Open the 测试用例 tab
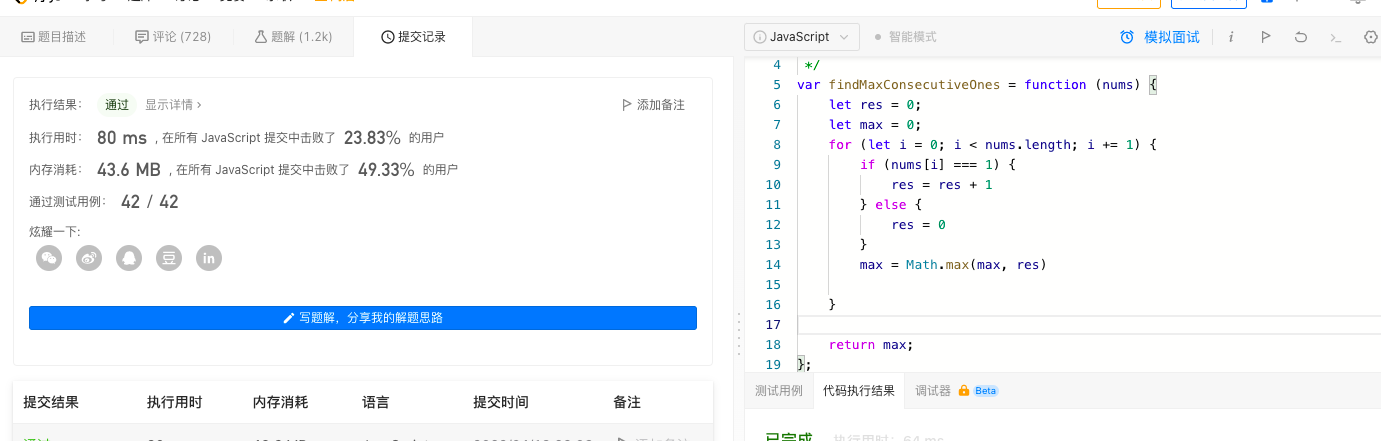The height and width of the screenshot is (441, 1381). [x=779, y=391]
